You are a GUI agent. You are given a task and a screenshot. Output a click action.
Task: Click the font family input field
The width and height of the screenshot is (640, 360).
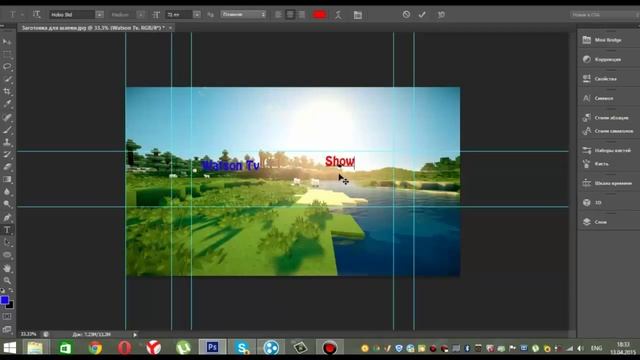(x=72, y=15)
